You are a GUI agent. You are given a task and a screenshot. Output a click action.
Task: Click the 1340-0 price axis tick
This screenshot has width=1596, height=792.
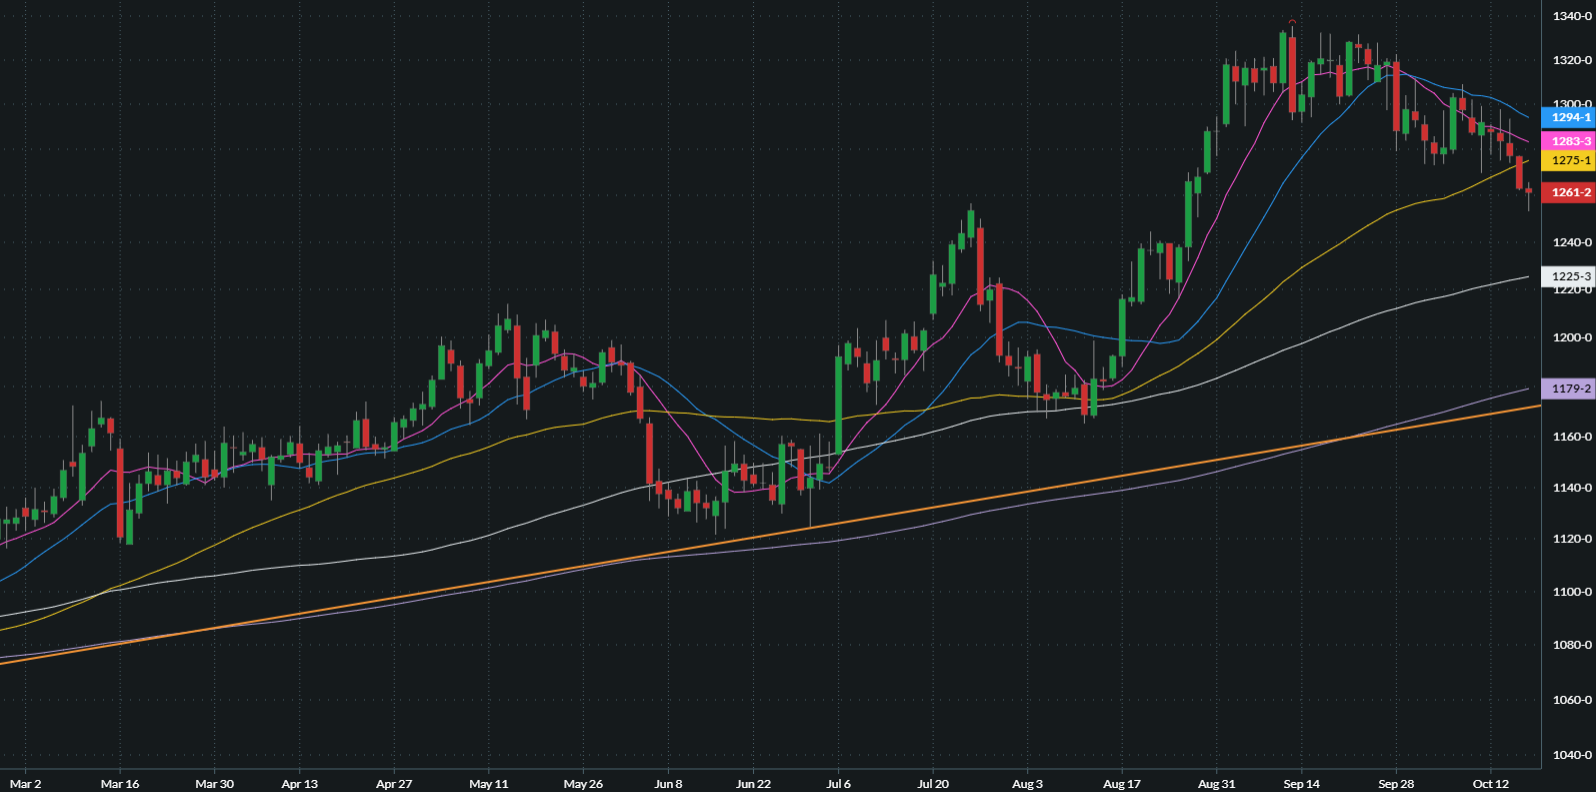[1572, 16]
